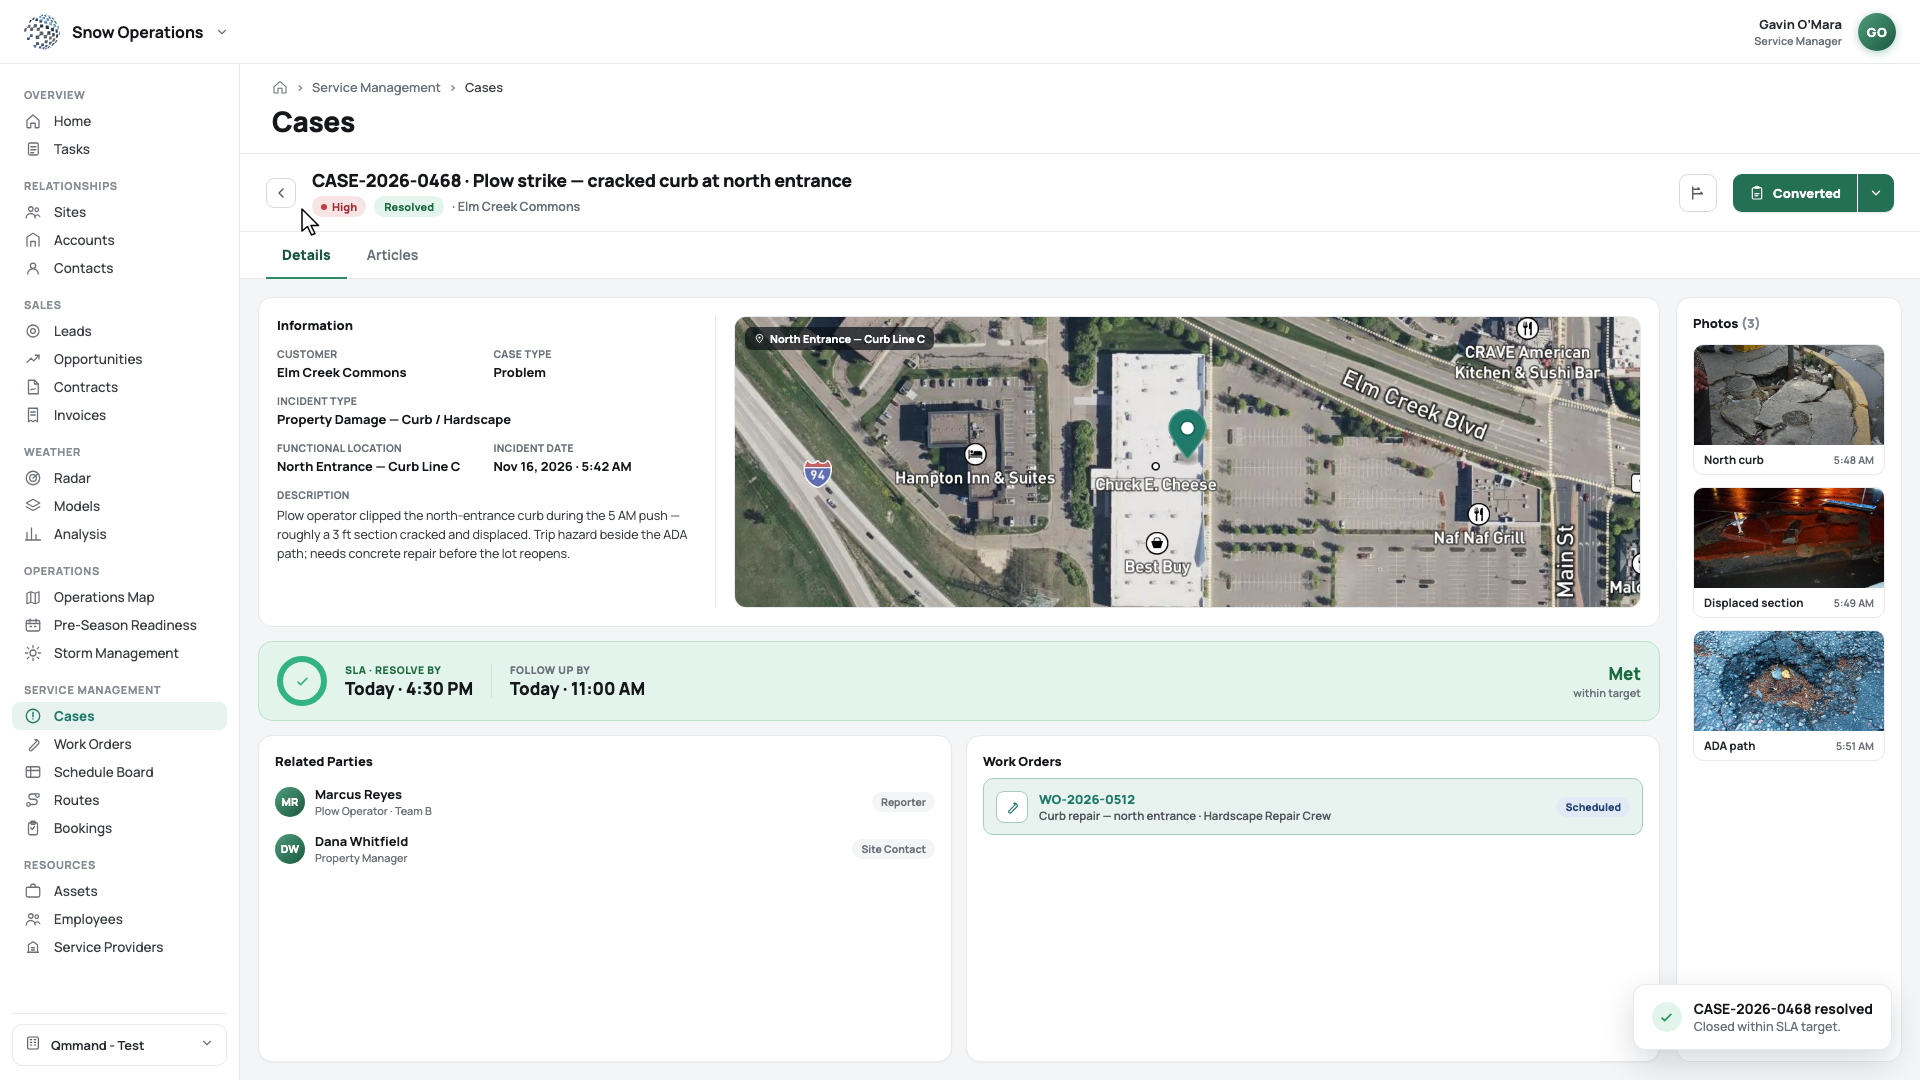Open work order WO-2026-0512
The image size is (1920, 1080).
click(x=1312, y=806)
